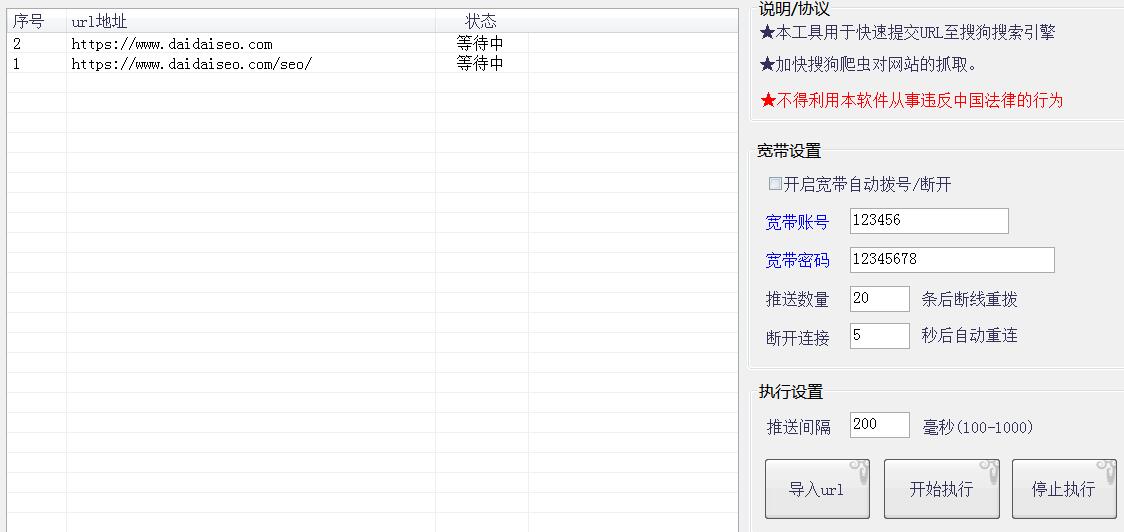Select row https://www.daidaiseo.com/seo/
The height and width of the screenshot is (532, 1124).
(x=372, y=64)
